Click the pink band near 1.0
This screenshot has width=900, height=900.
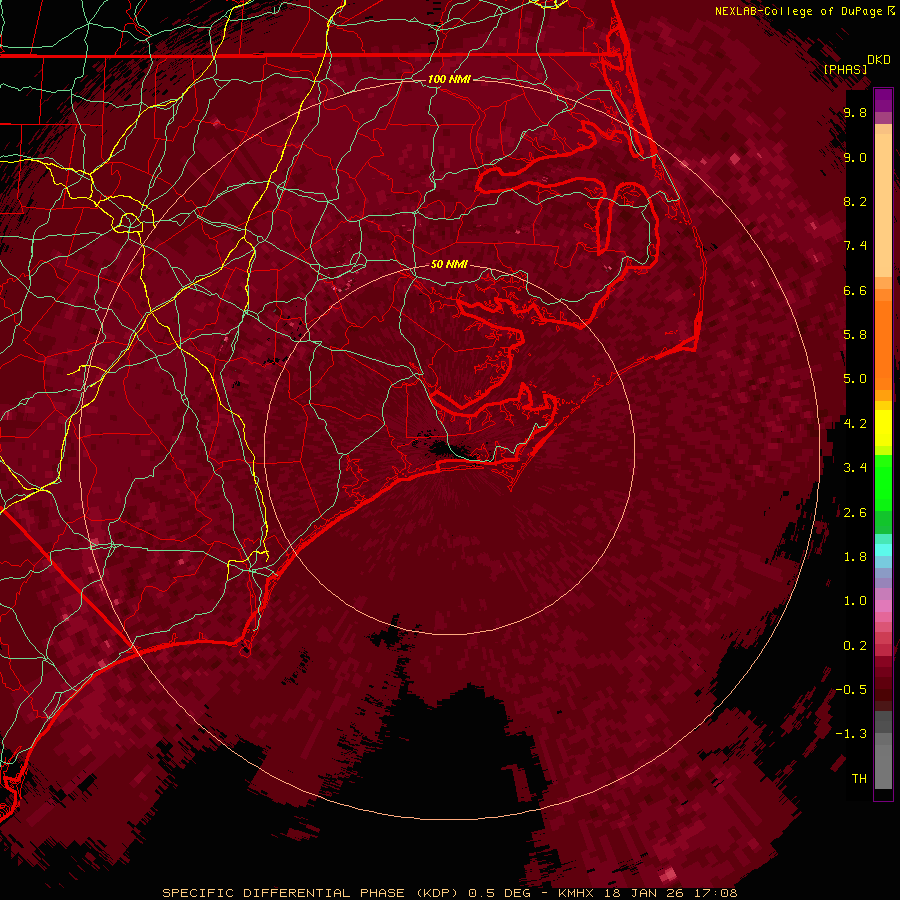tap(883, 606)
